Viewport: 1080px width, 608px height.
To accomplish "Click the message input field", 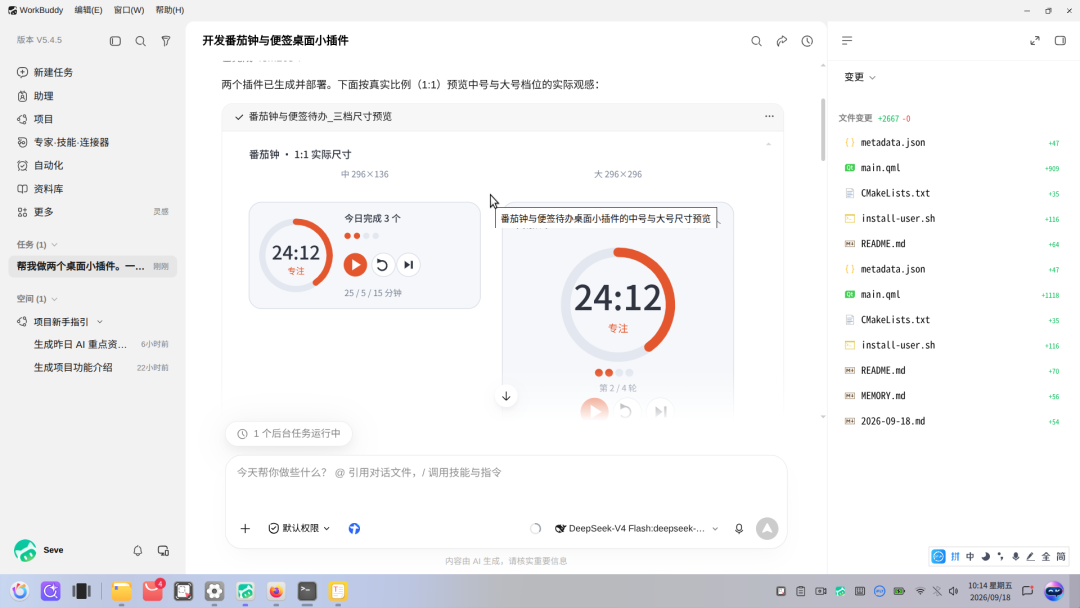I will click(506, 472).
